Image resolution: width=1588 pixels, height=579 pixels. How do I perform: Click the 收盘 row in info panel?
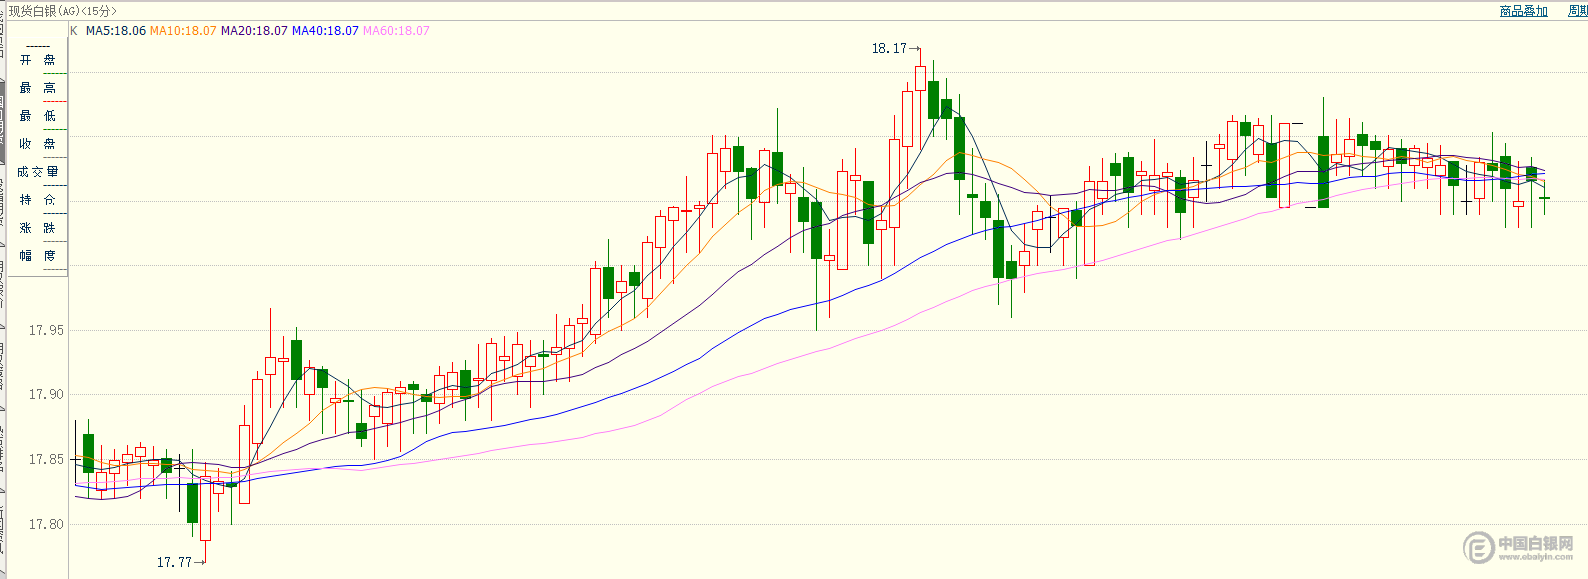pos(38,144)
